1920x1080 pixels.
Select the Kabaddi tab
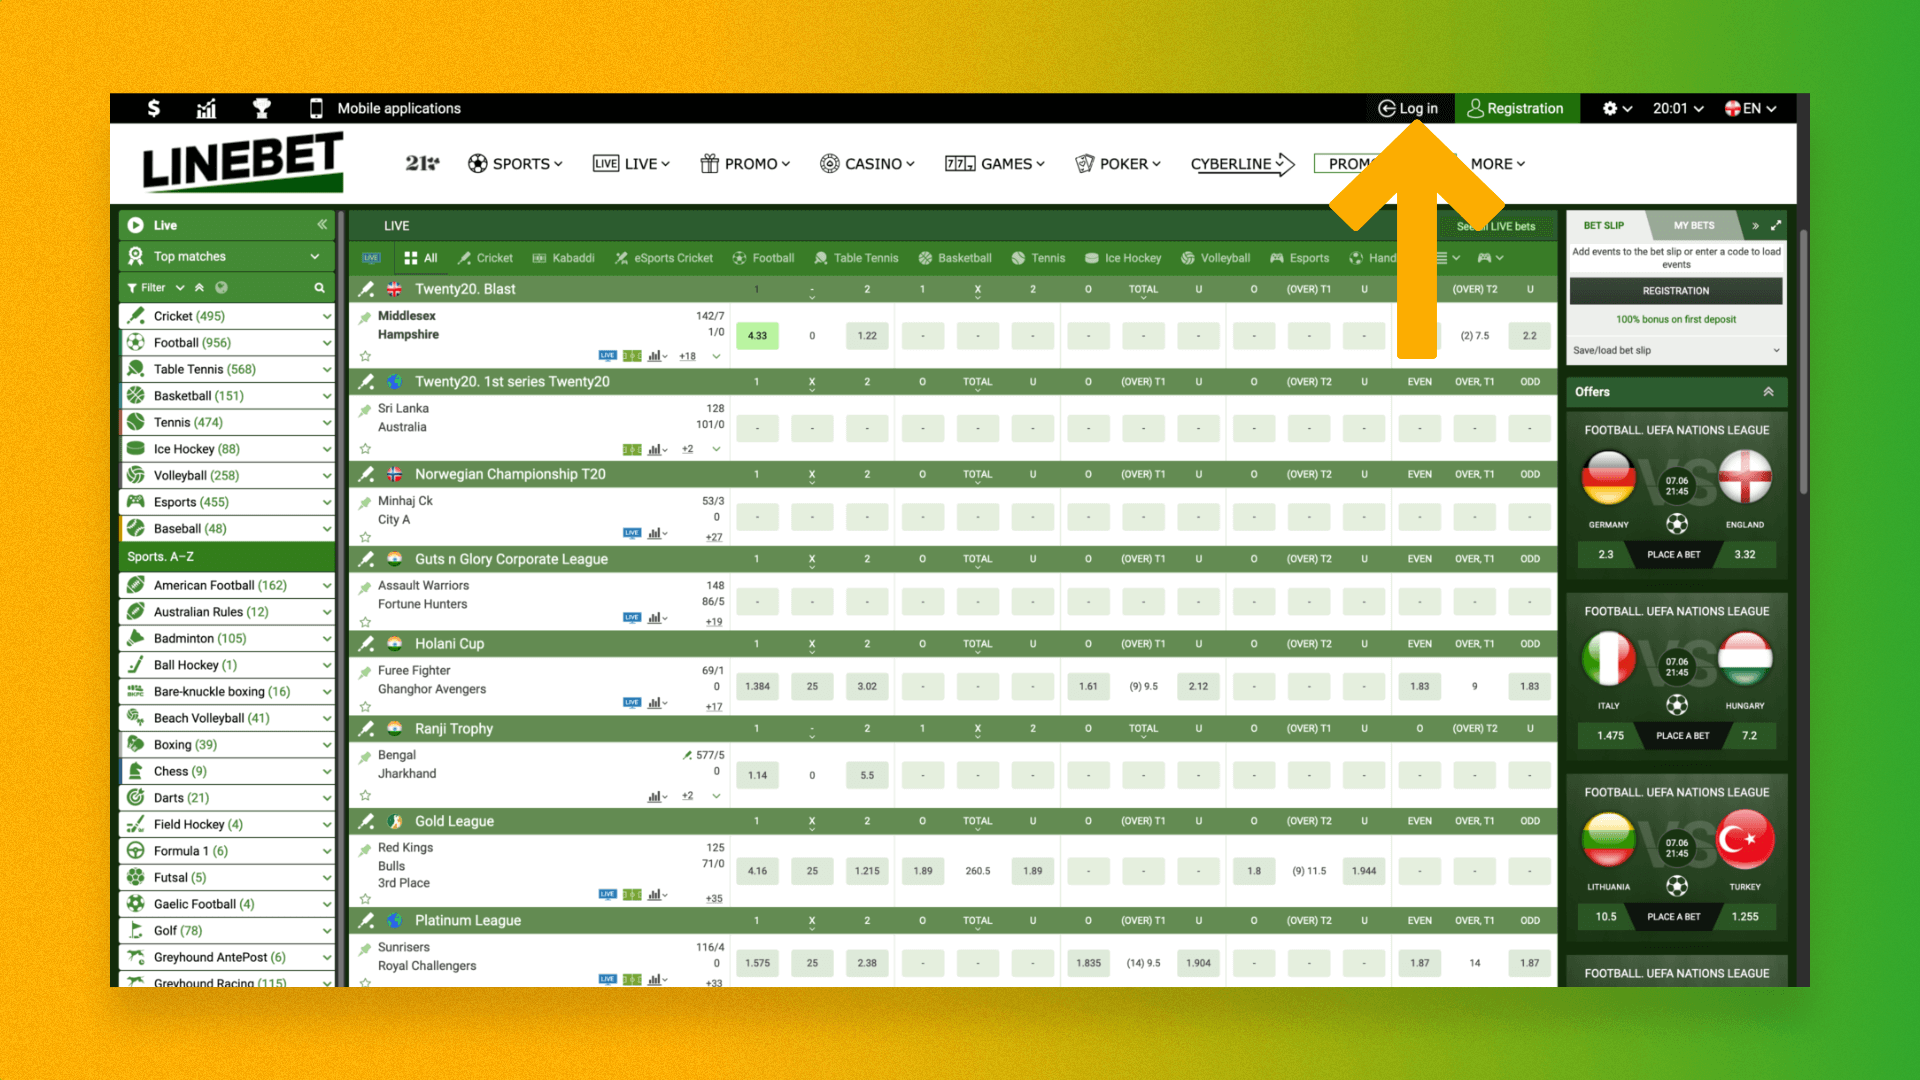(x=563, y=257)
